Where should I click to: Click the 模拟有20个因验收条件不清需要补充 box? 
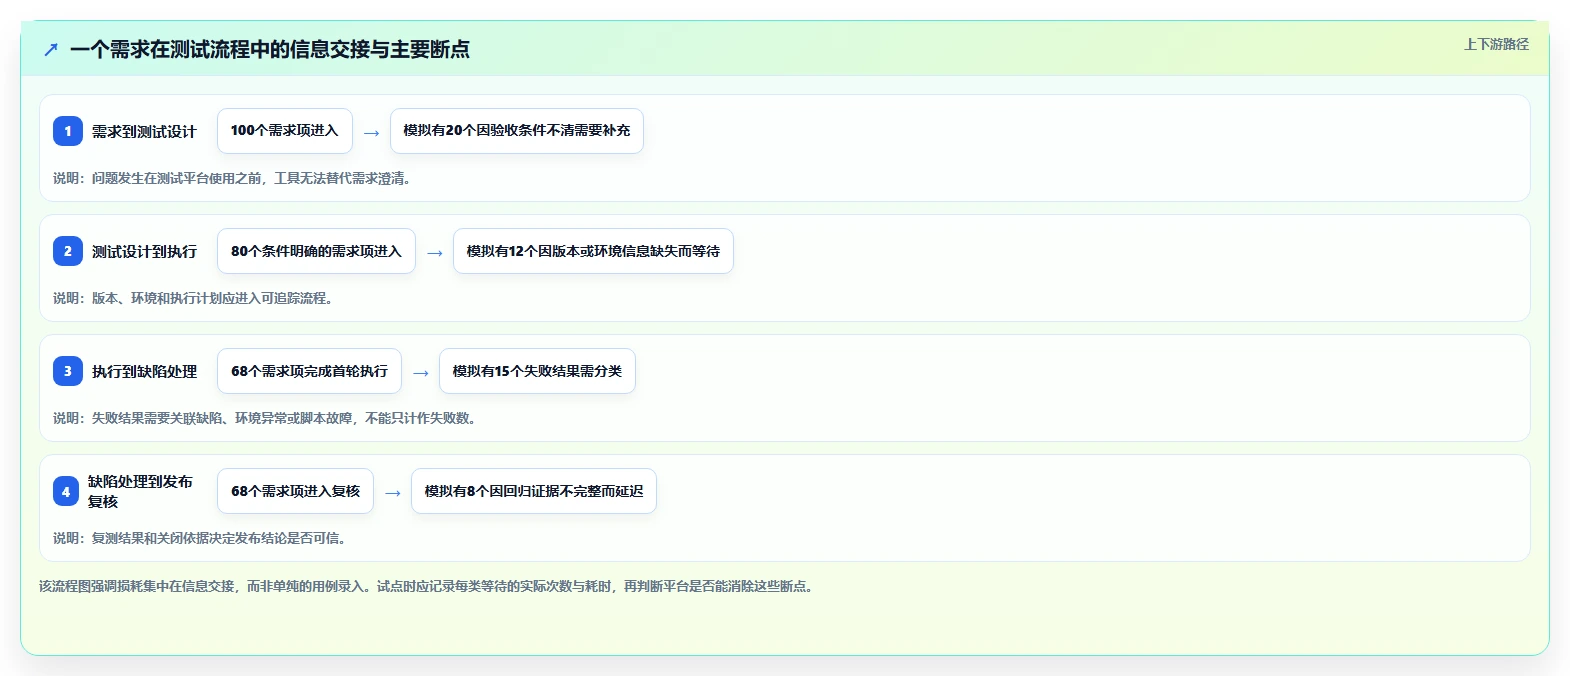517,131
